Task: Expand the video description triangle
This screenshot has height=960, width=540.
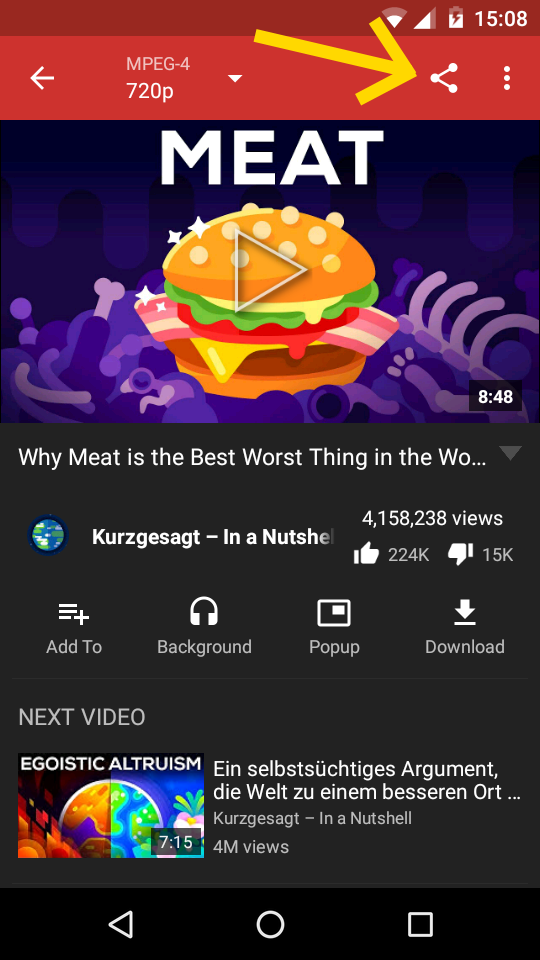Action: (510, 453)
